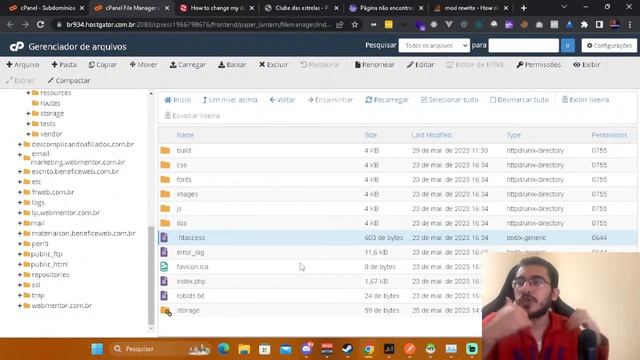This screenshot has height=360, width=640.
Task: Select robots.txt file name
Action: [x=190, y=296]
